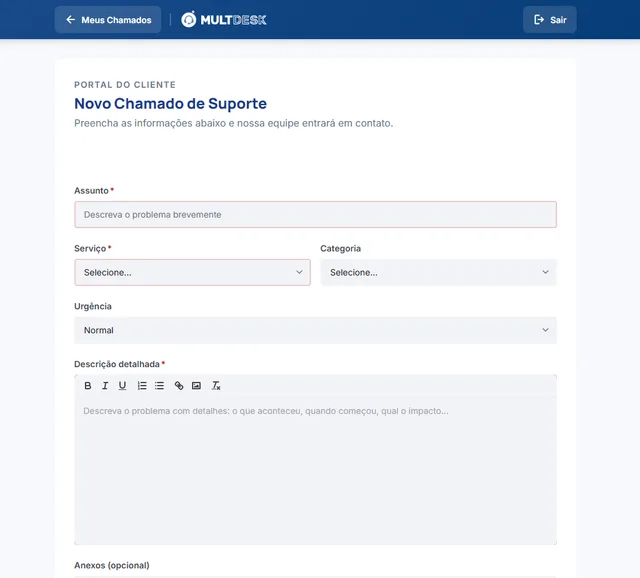Click the MultDesk logo
The height and width of the screenshot is (578, 640).
224,20
